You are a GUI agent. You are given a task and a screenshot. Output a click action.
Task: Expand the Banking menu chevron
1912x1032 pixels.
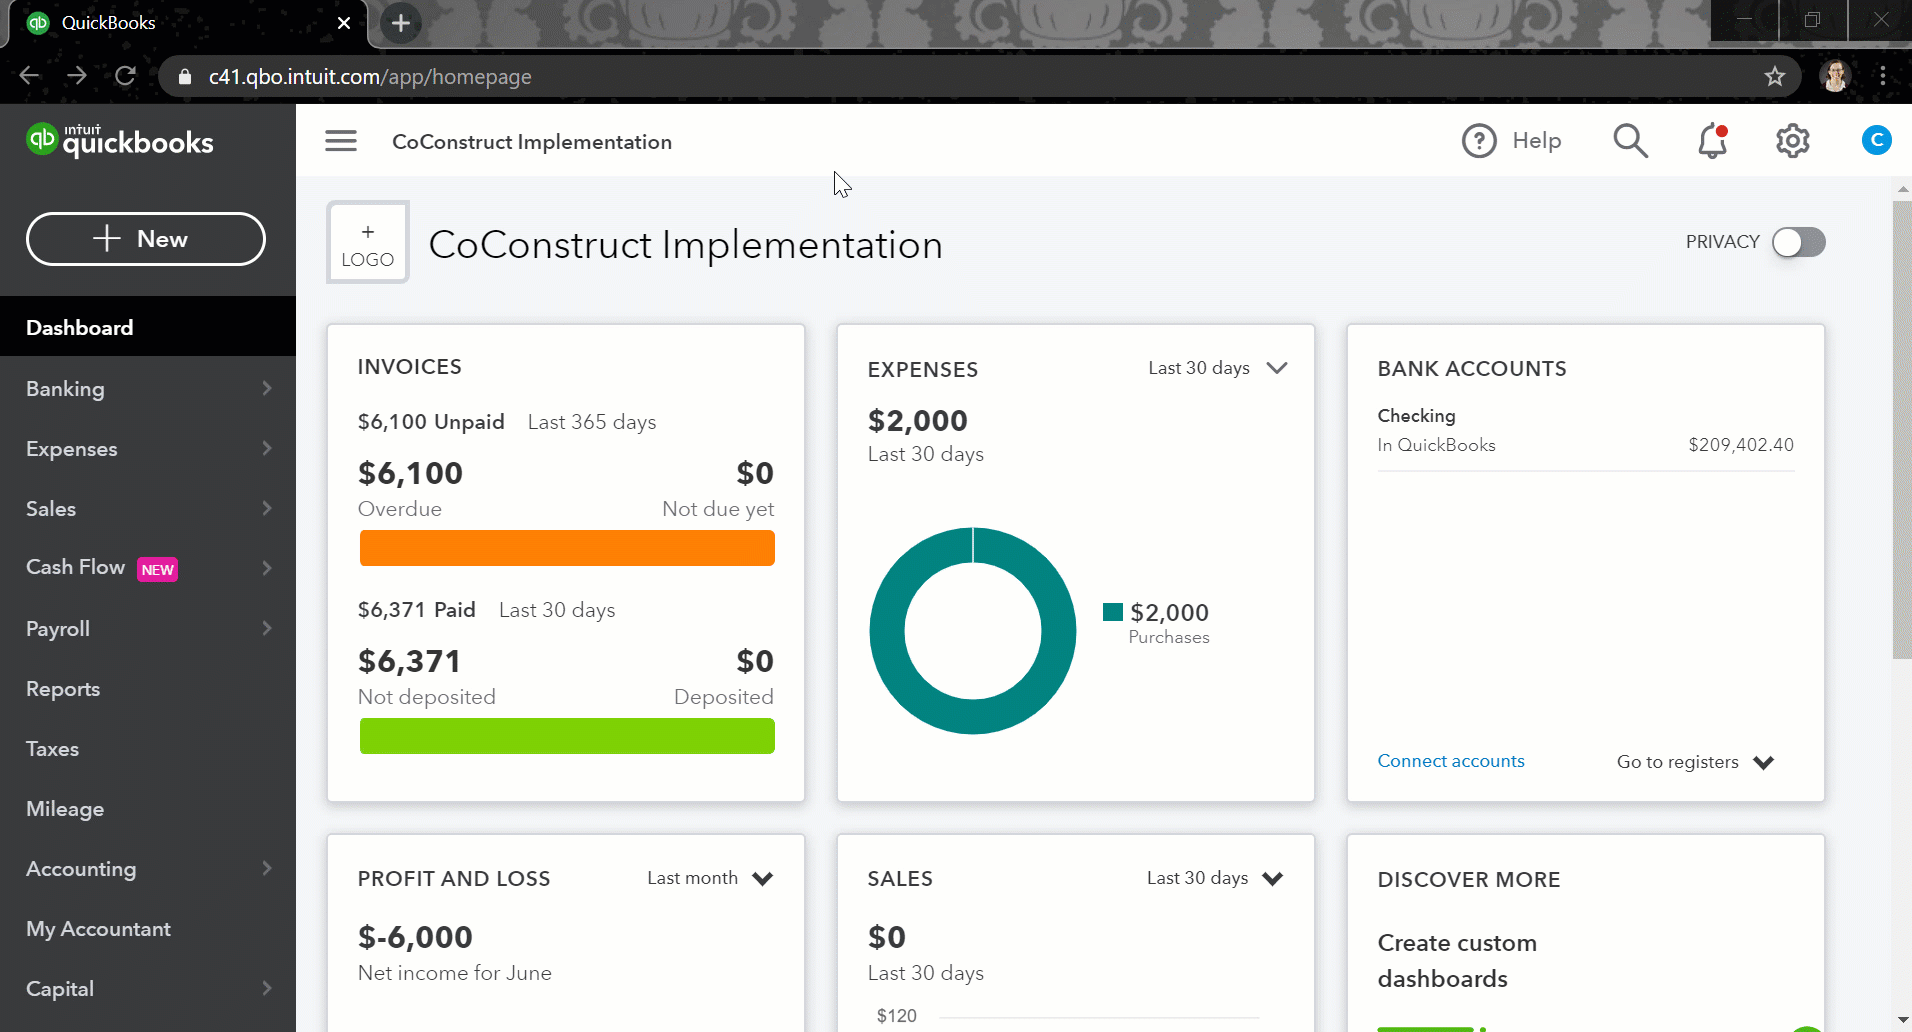(267, 388)
